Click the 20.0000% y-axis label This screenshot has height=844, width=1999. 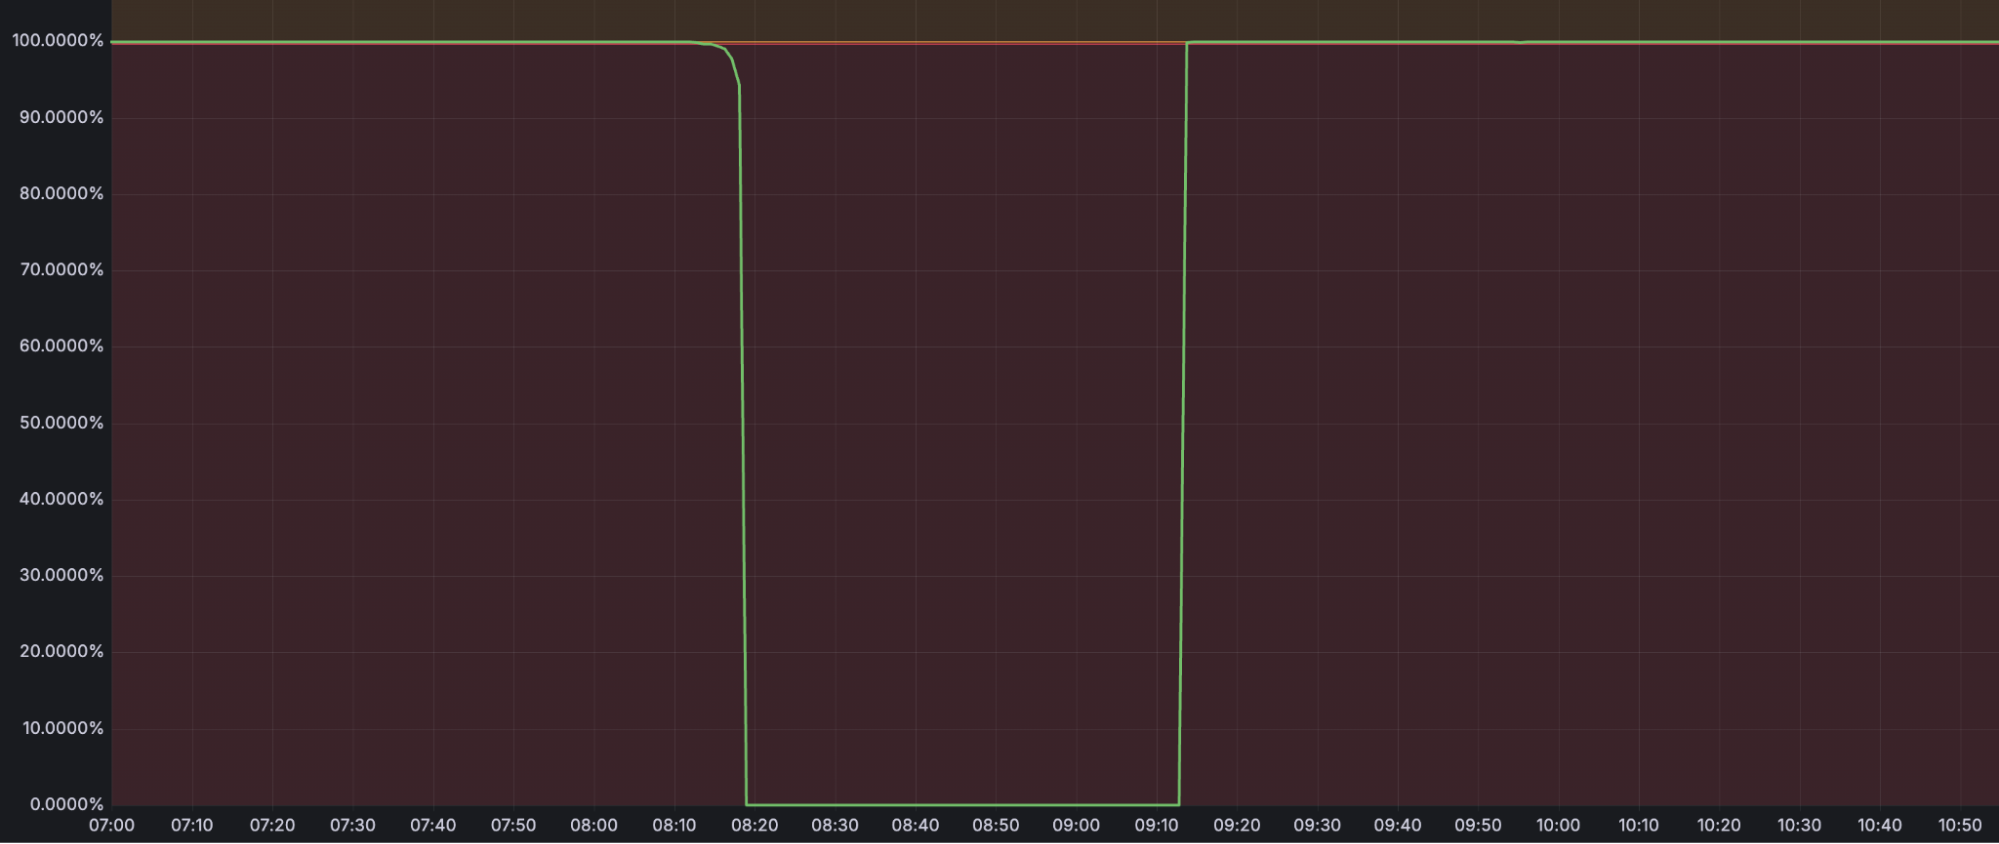click(61, 650)
